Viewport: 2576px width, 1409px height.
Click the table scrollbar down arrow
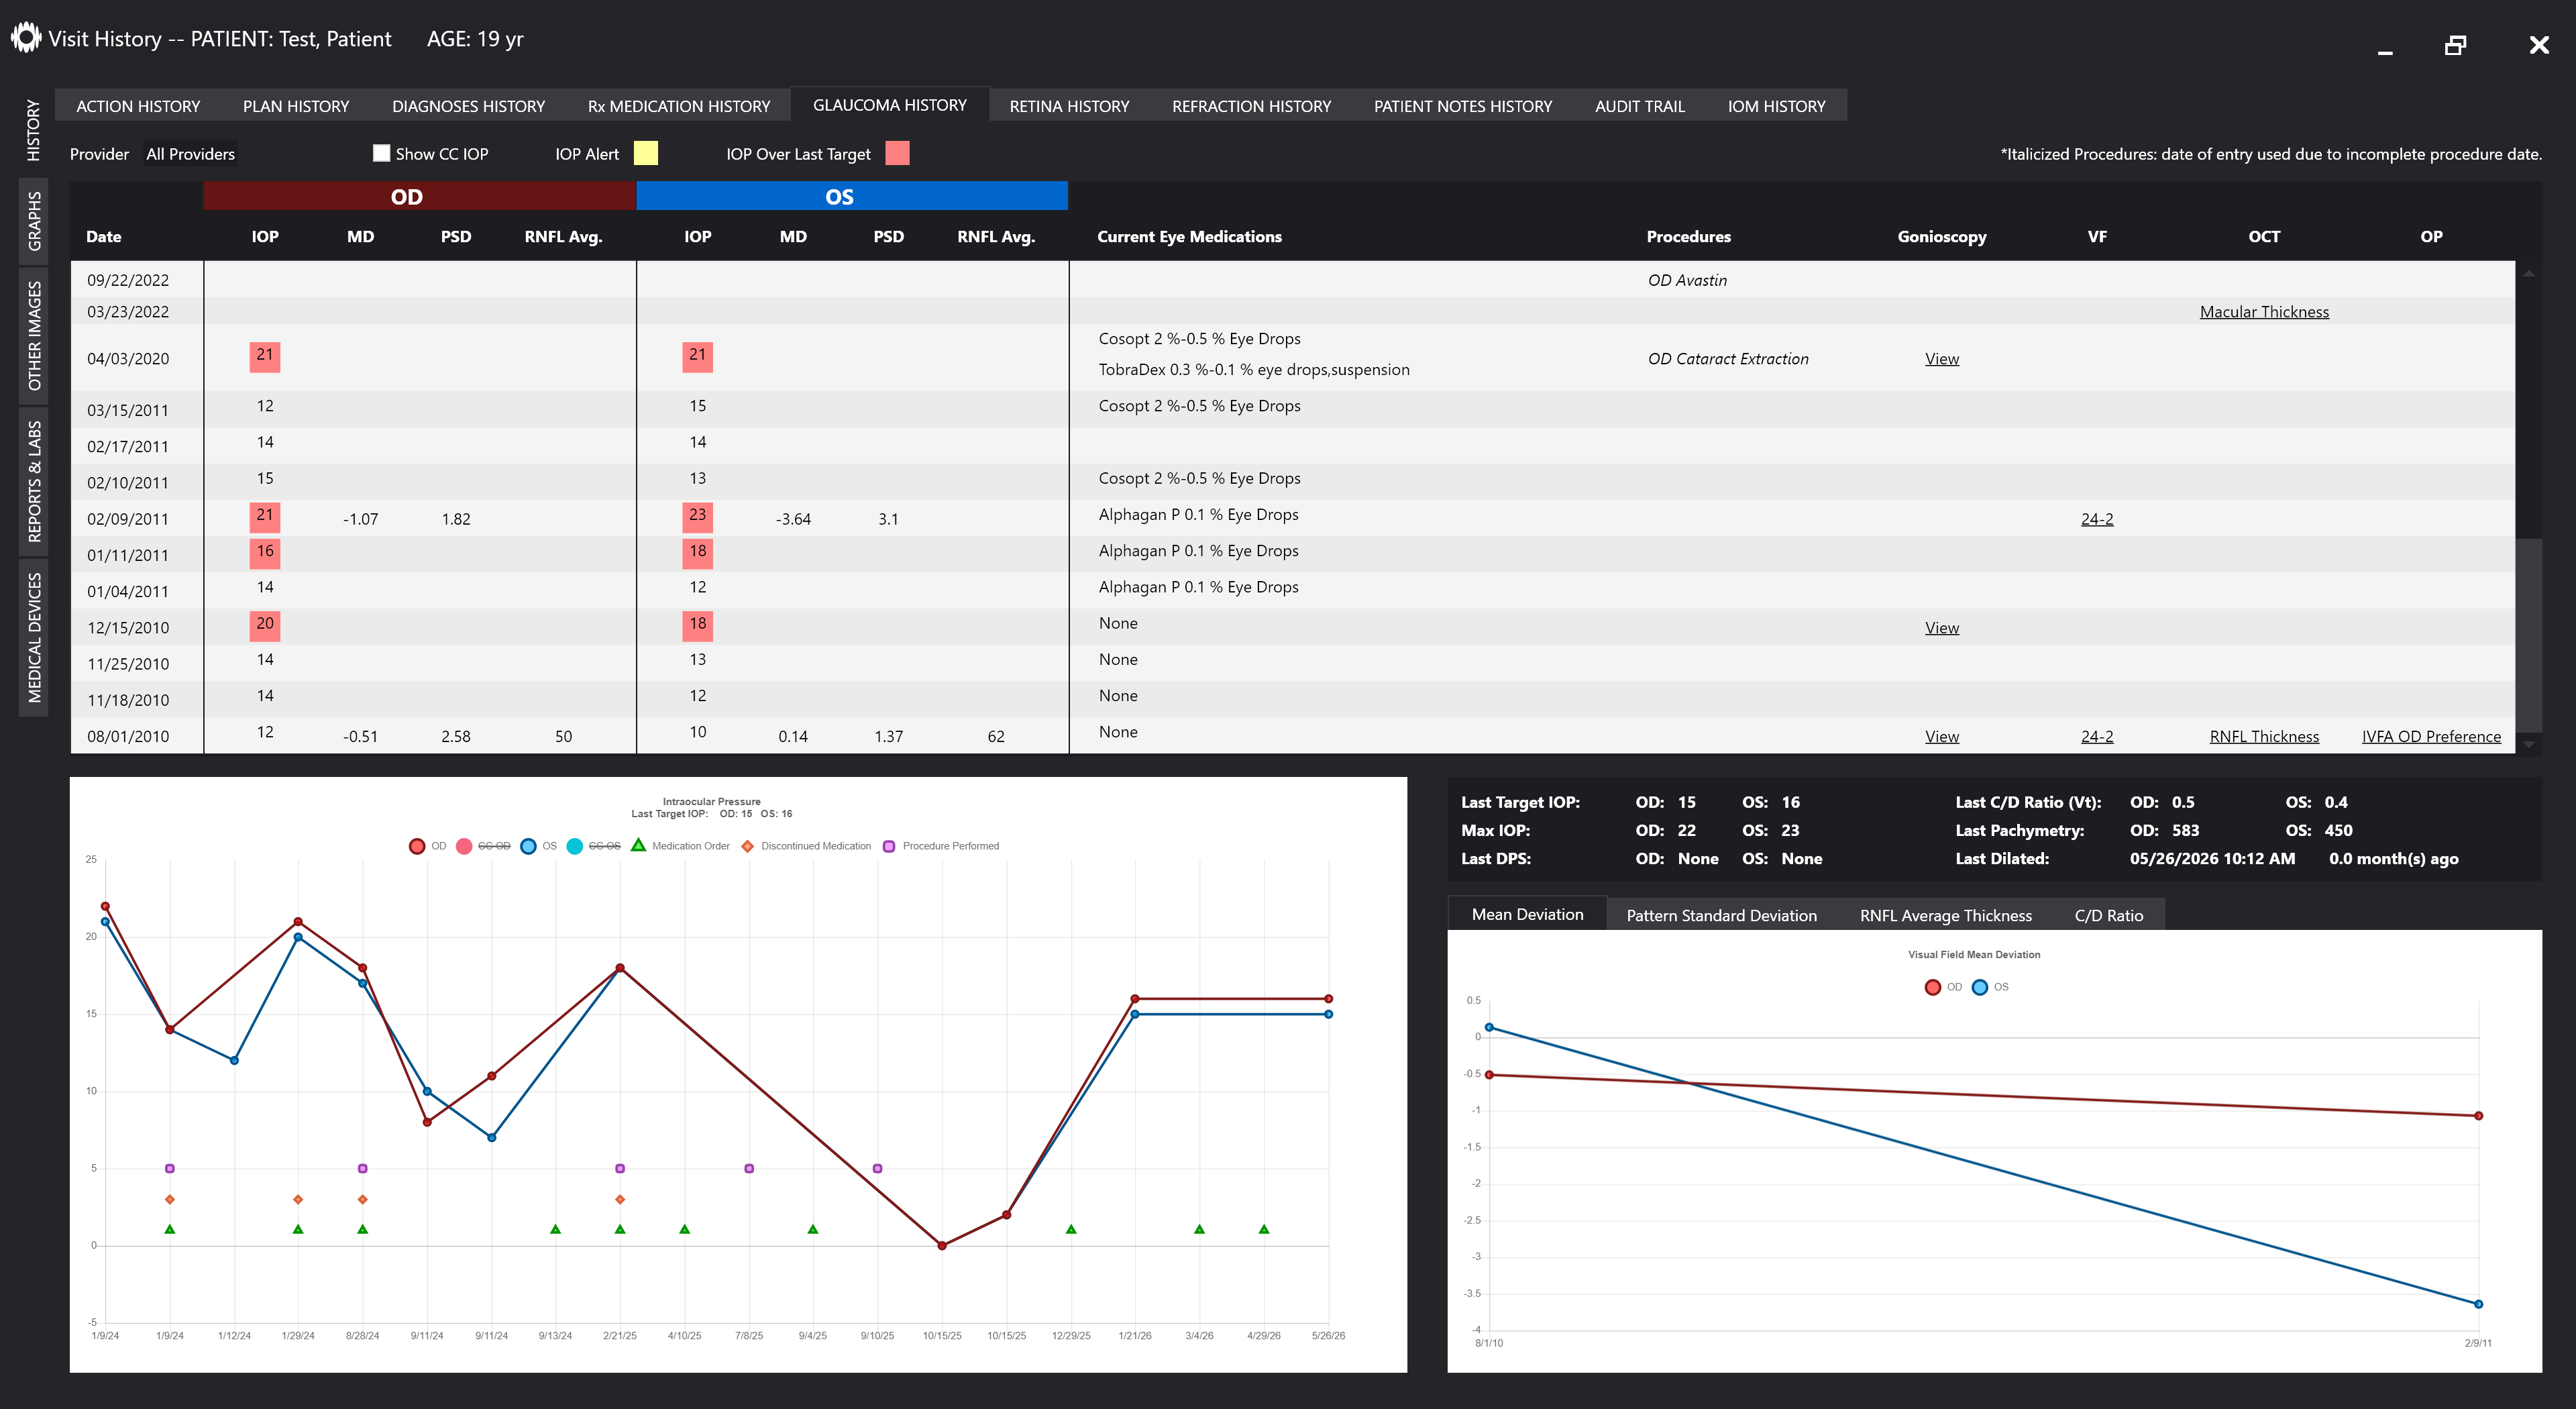(x=2529, y=744)
